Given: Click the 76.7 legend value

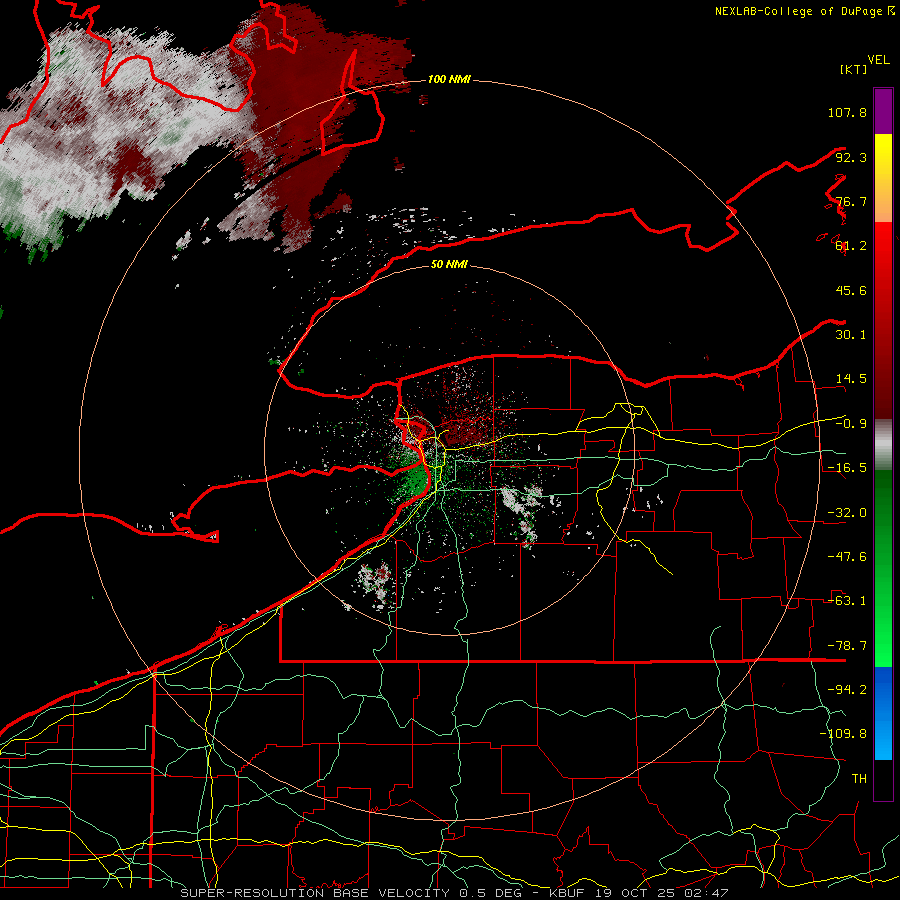Looking at the screenshot, I should tap(851, 201).
